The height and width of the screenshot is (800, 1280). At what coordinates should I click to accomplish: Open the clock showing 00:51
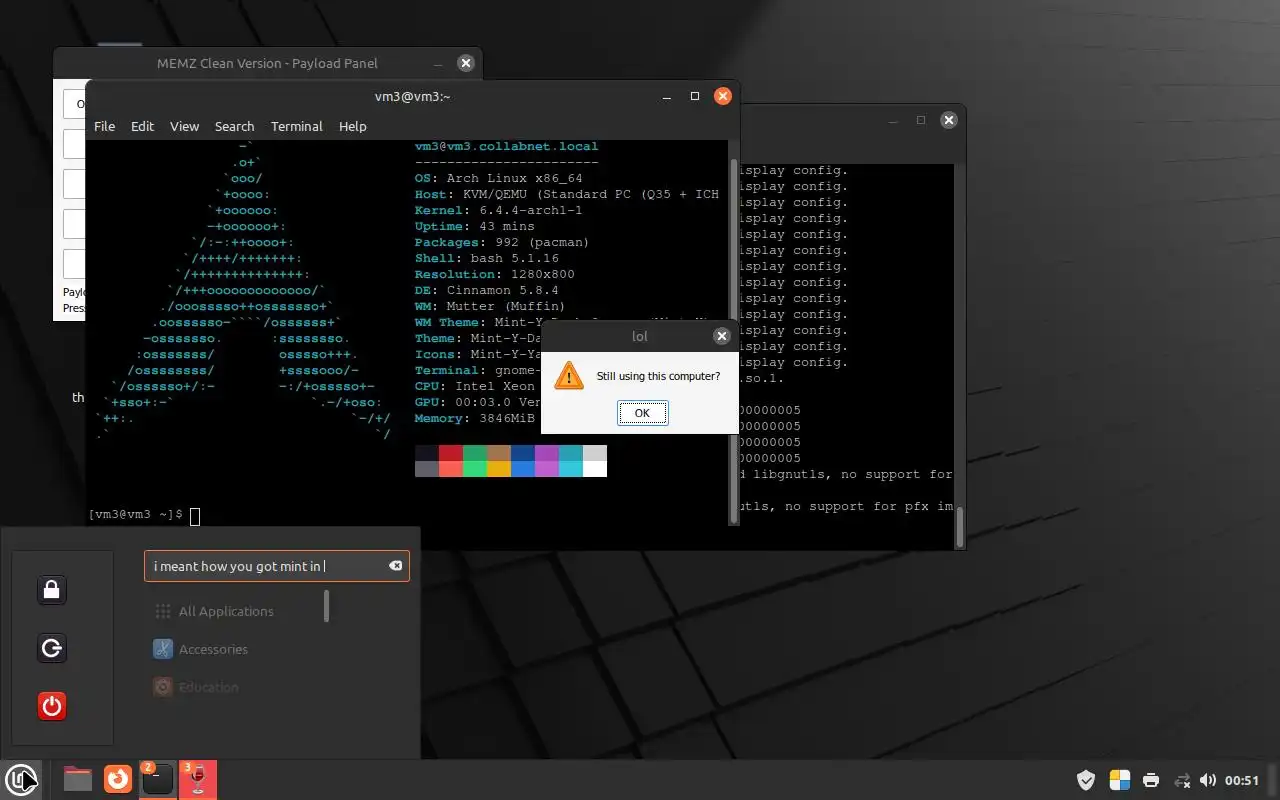(x=1241, y=780)
